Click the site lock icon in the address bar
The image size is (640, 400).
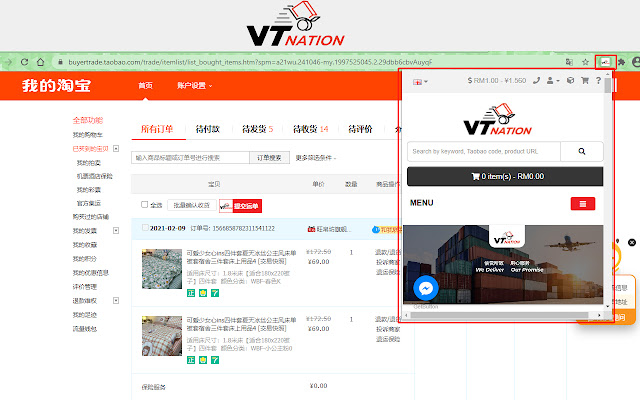(60, 62)
